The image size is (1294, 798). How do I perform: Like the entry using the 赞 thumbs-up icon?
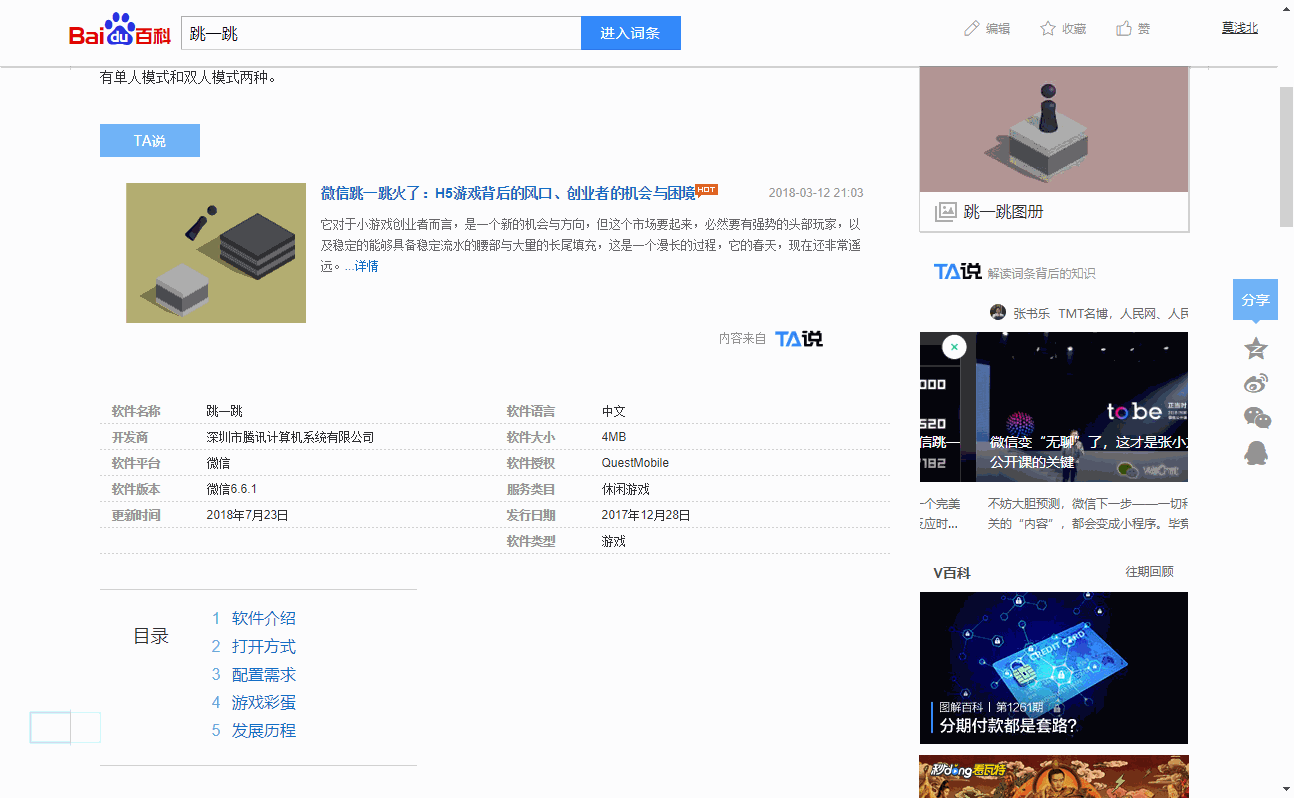pos(1133,28)
